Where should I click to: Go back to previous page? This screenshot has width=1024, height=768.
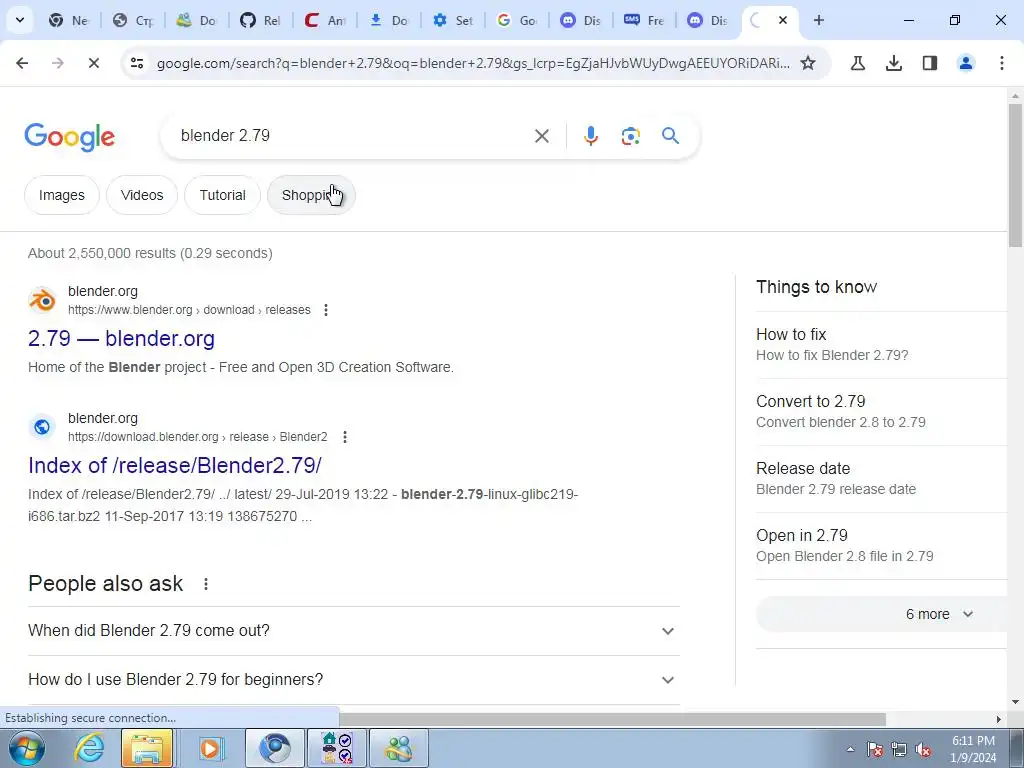(x=22, y=63)
